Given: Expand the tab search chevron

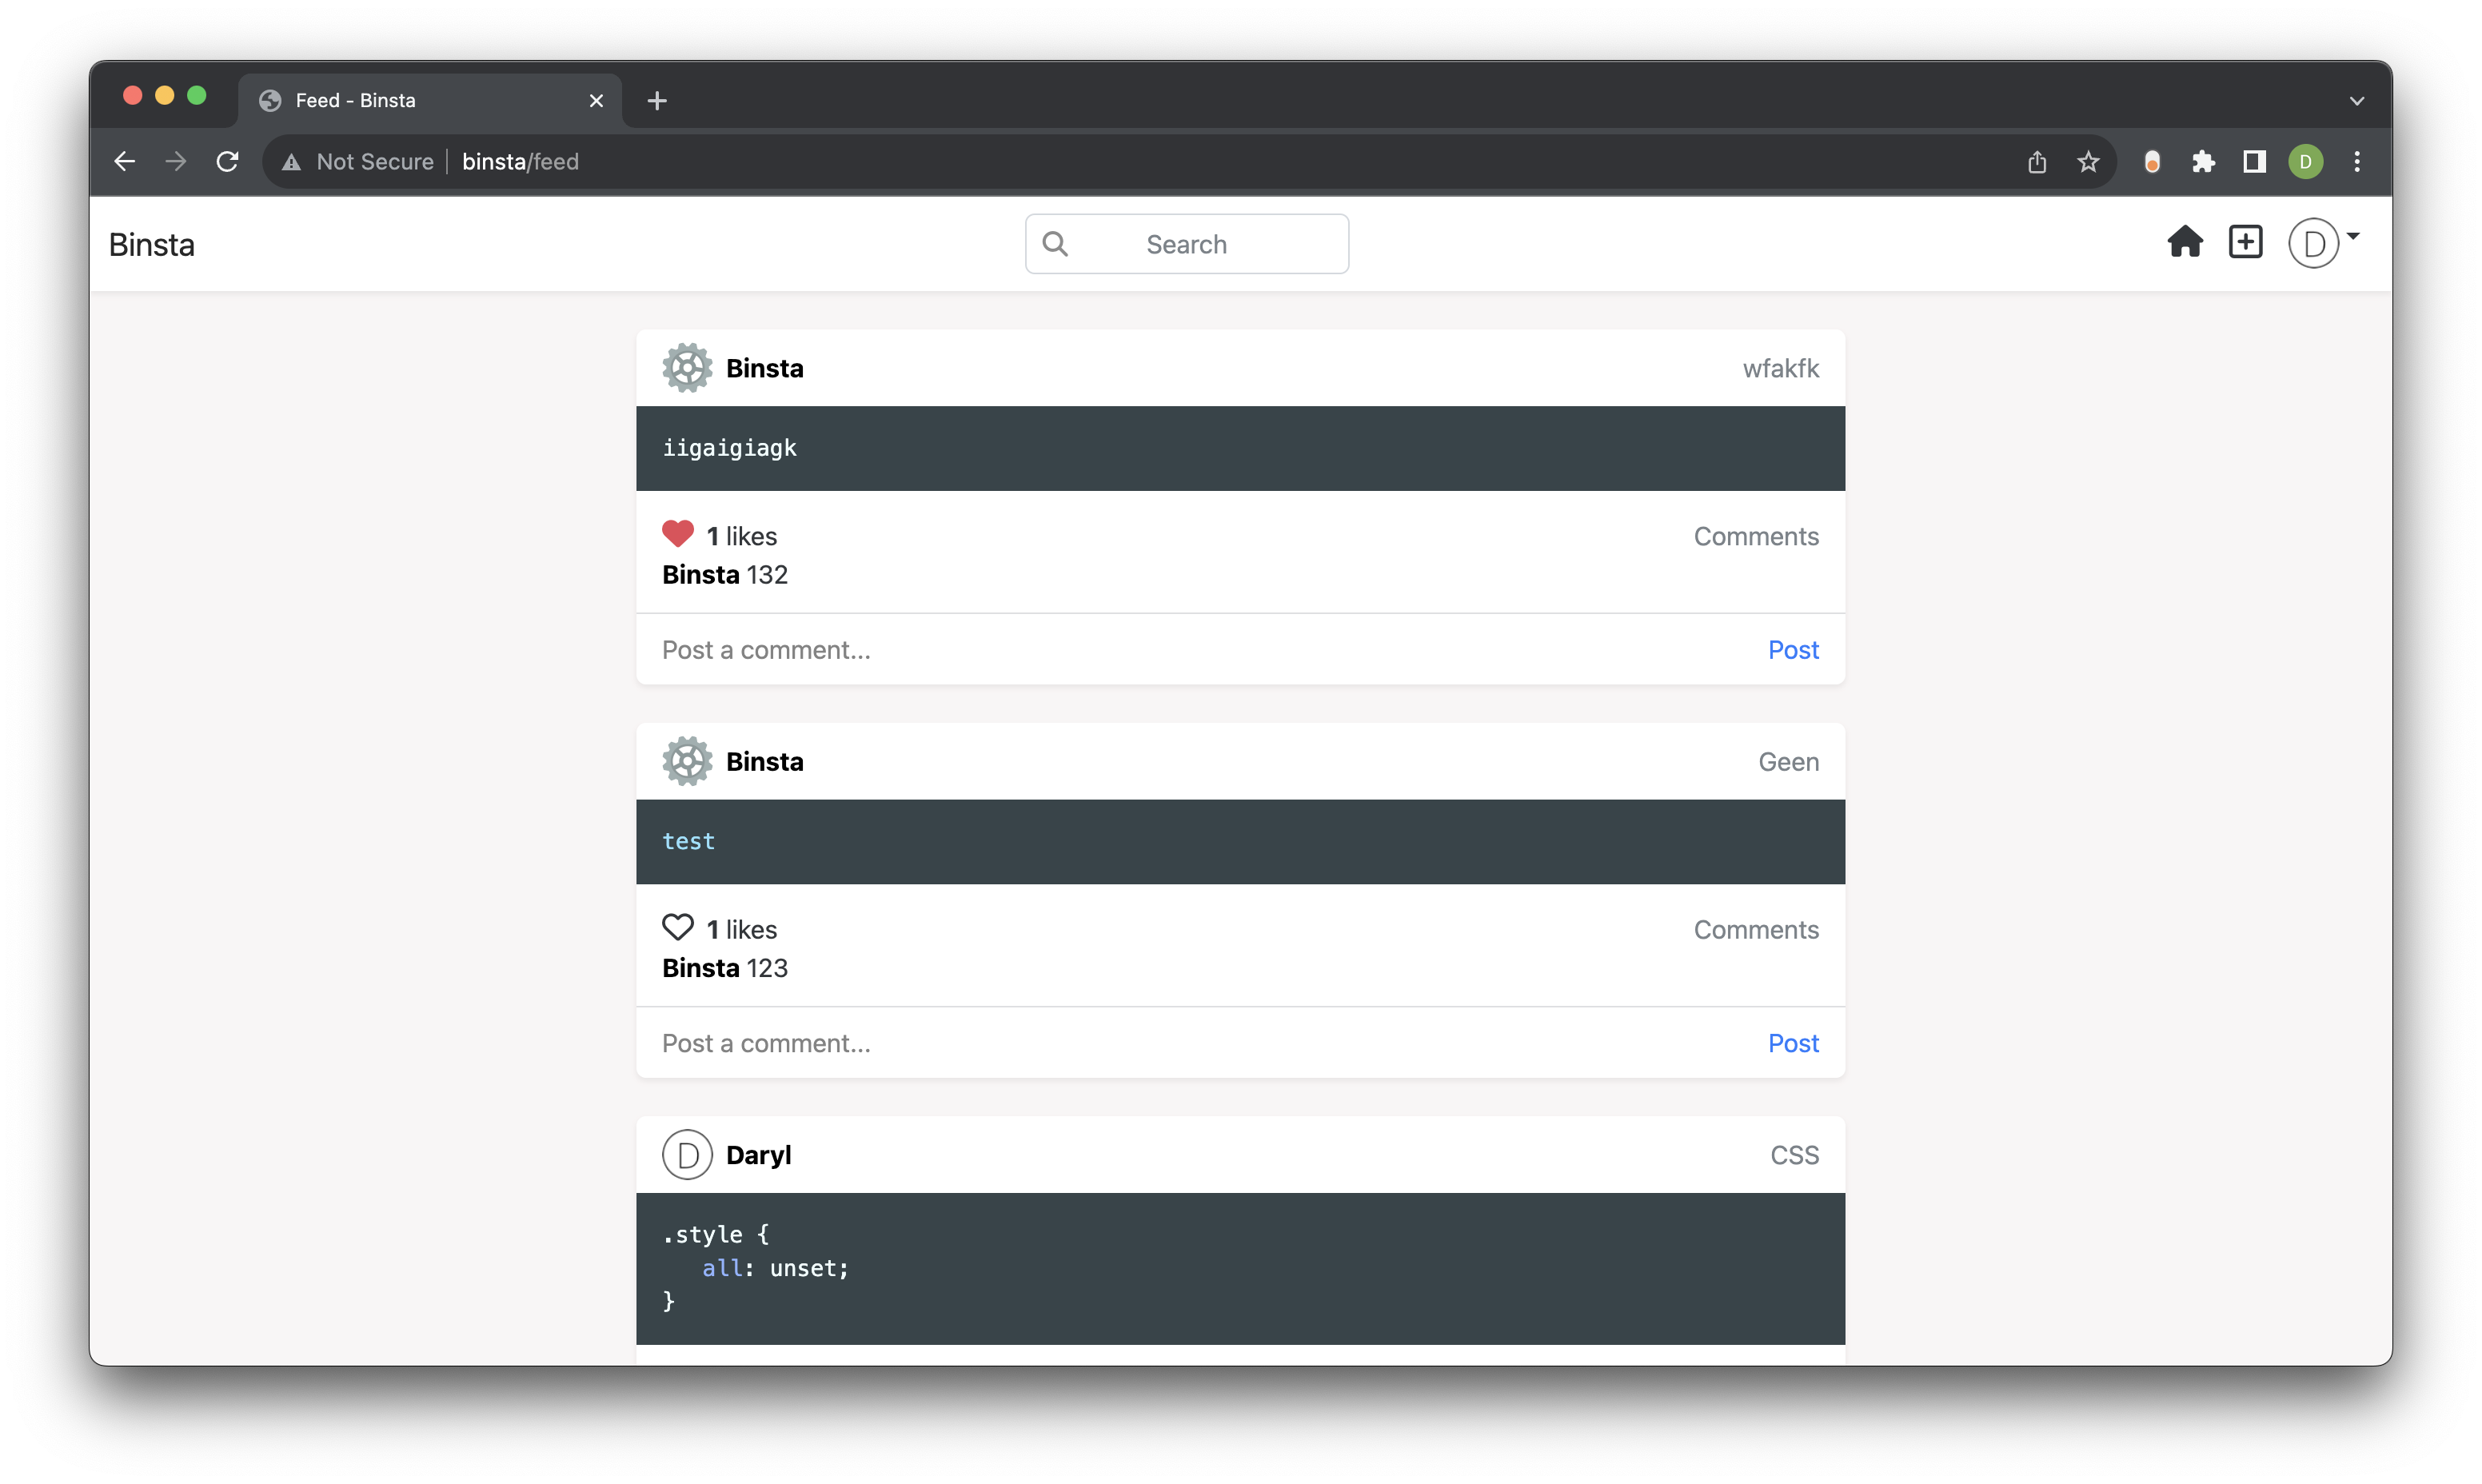Looking at the screenshot, I should [x=2357, y=100].
